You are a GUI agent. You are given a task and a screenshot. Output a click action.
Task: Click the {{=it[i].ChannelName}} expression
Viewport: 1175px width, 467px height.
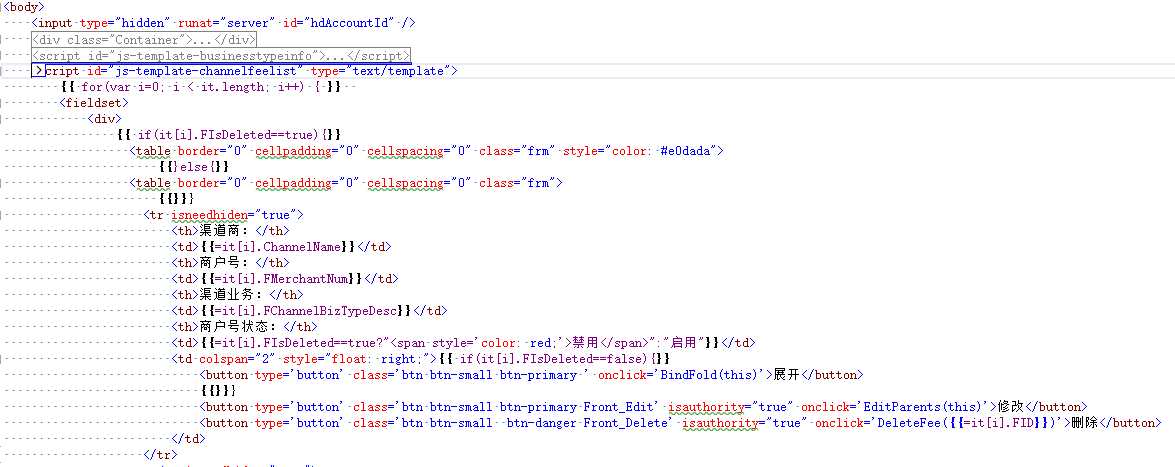pyautogui.click(x=278, y=246)
